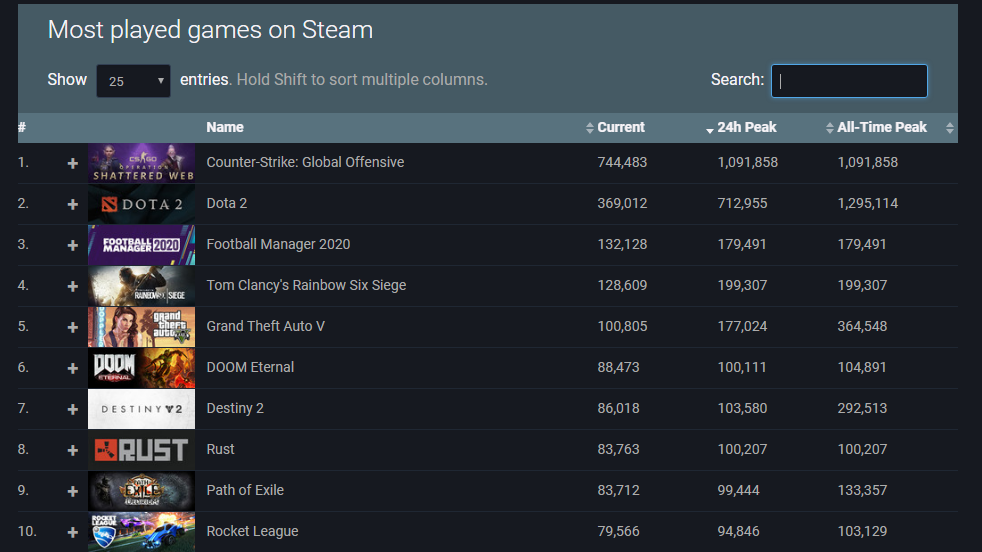Image resolution: width=982 pixels, height=552 pixels.
Task: Open the Rainbow Six Siege thumbnail
Action: [x=142, y=286]
